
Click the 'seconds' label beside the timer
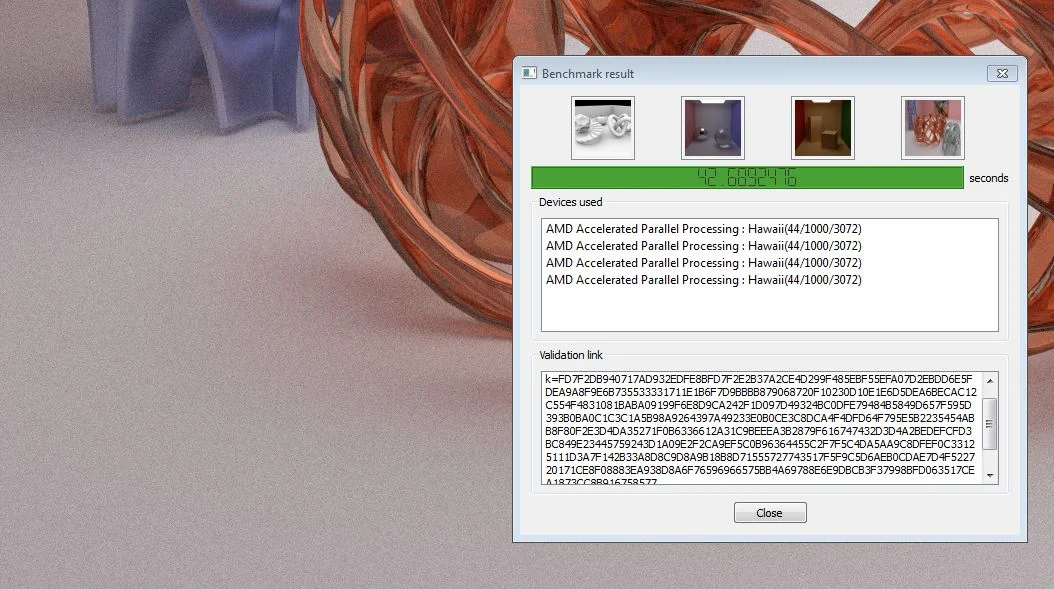click(x=988, y=178)
